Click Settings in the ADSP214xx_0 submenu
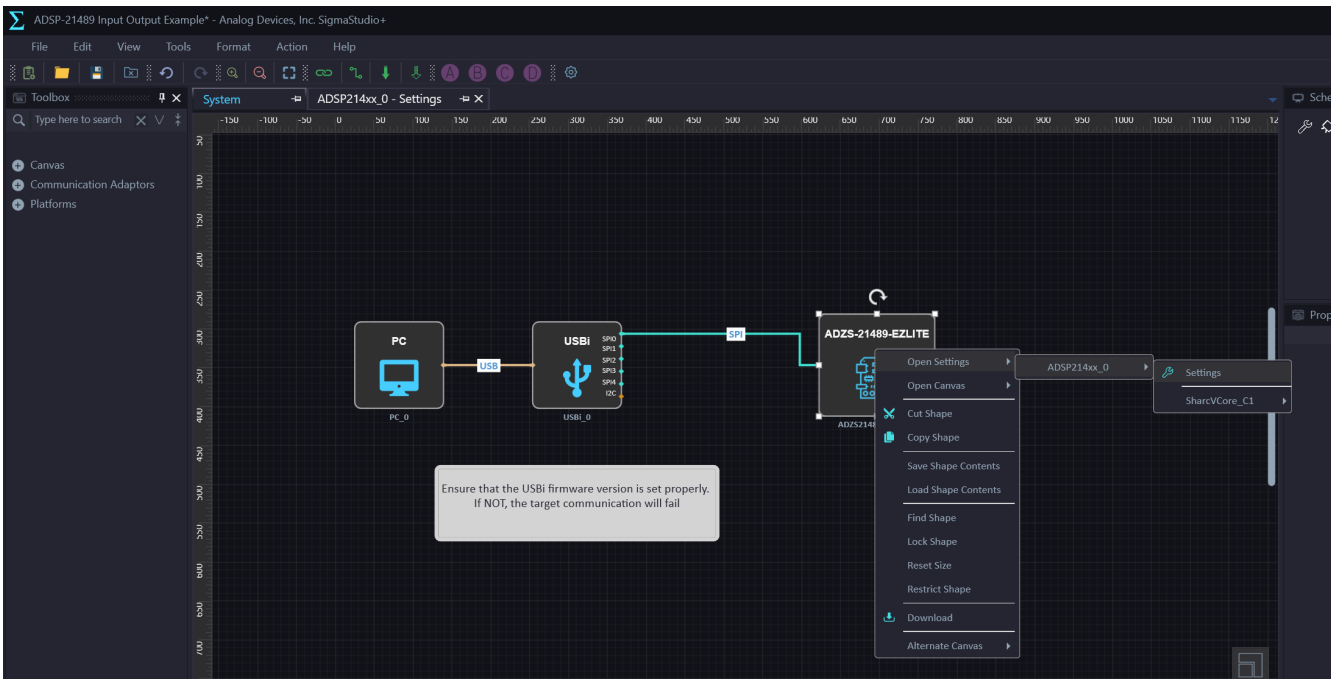1339x690 pixels. tap(1223, 373)
